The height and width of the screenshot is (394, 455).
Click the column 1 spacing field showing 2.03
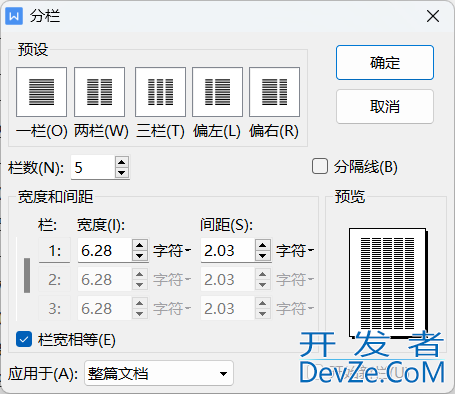click(x=228, y=250)
